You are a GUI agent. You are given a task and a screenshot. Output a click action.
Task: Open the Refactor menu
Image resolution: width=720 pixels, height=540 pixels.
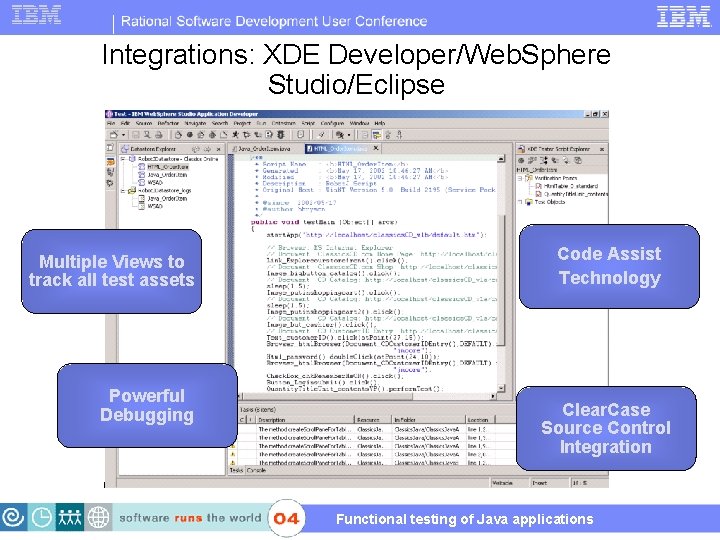168,123
